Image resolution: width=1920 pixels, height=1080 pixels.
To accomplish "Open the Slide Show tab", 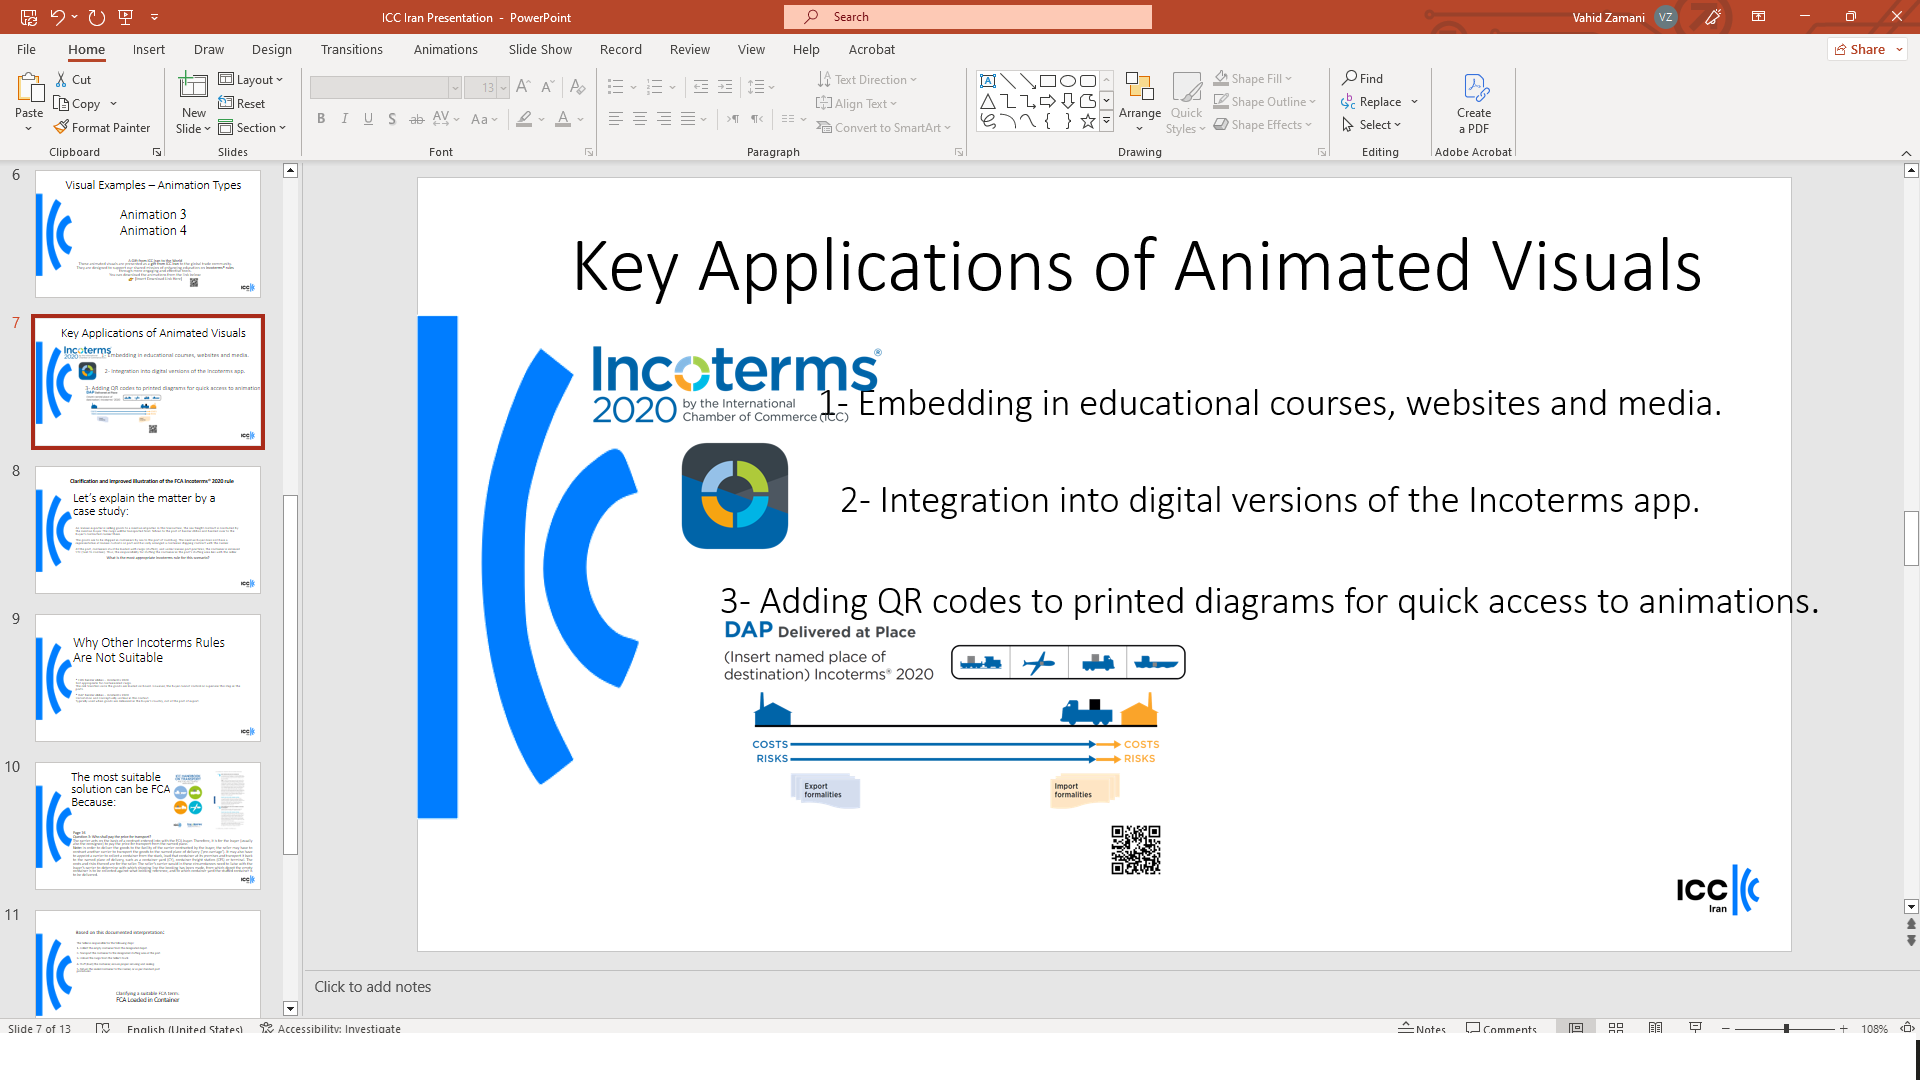I will (540, 49).
